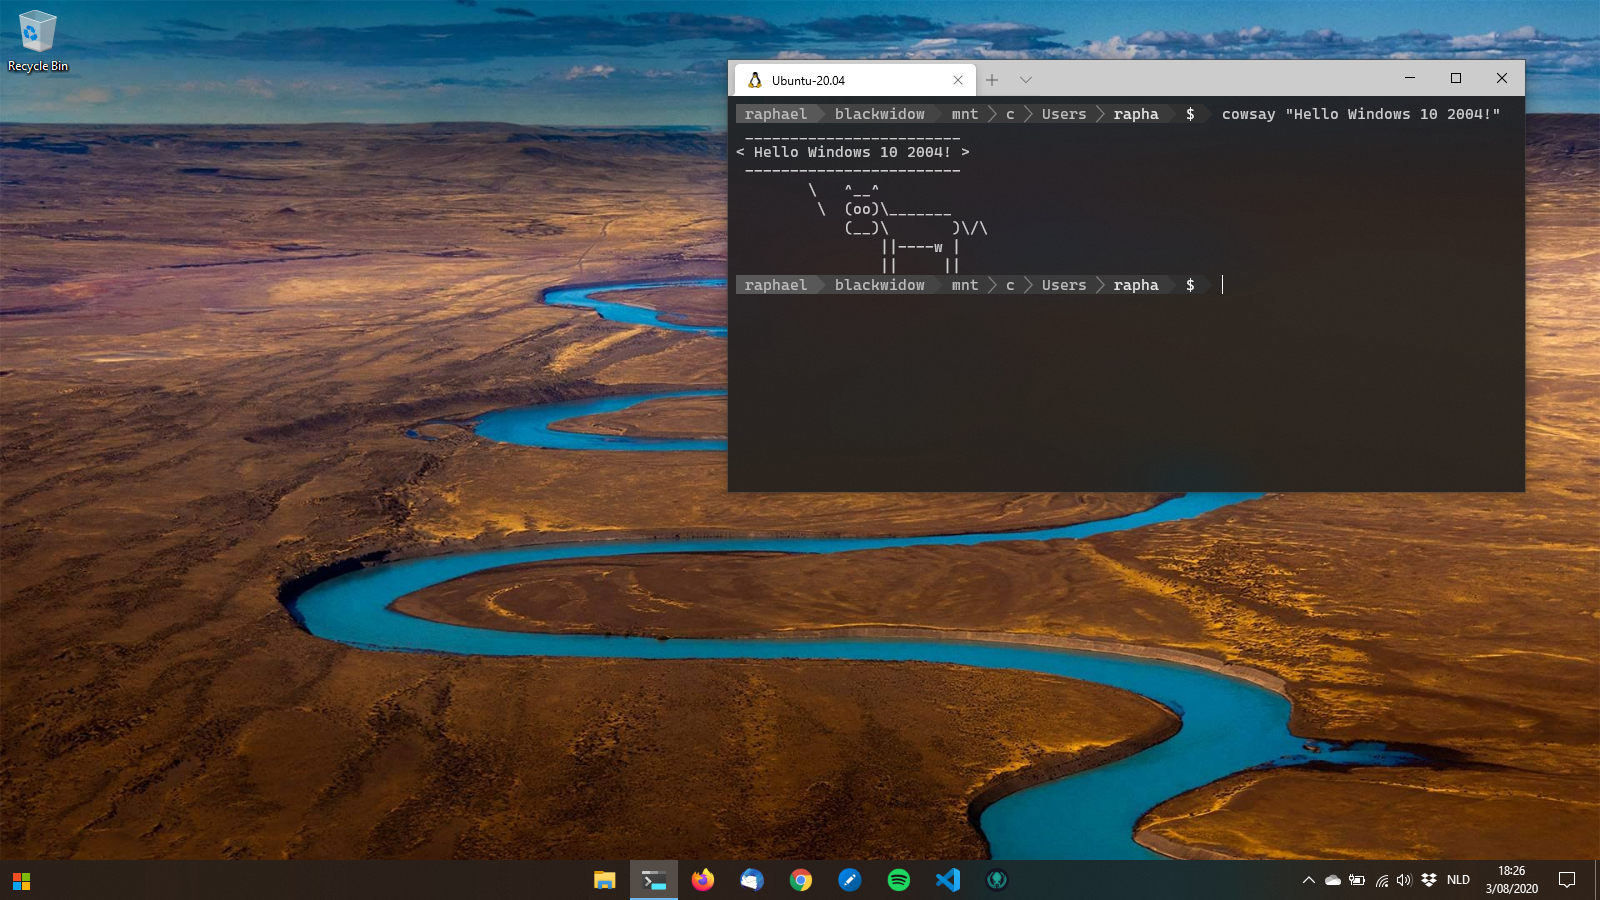Open Thunderbird mail from the taskbar
Image resolution: width=1600 pixels, height=900 pixels.
pyautogui.click(x=752, y=880)
